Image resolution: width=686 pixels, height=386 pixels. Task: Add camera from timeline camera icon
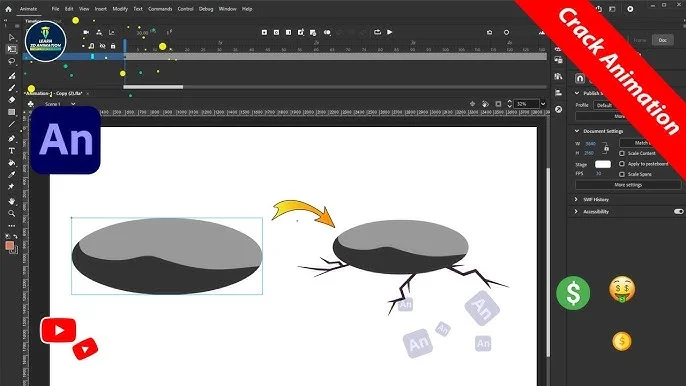point(86,32)
